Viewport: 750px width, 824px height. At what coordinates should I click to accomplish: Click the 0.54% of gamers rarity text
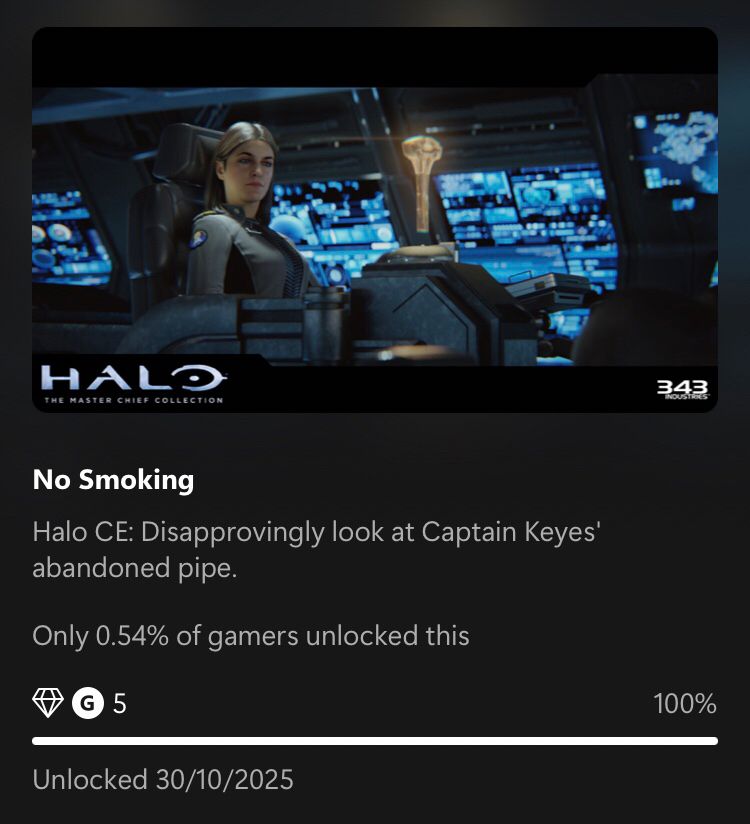point(251,636)
